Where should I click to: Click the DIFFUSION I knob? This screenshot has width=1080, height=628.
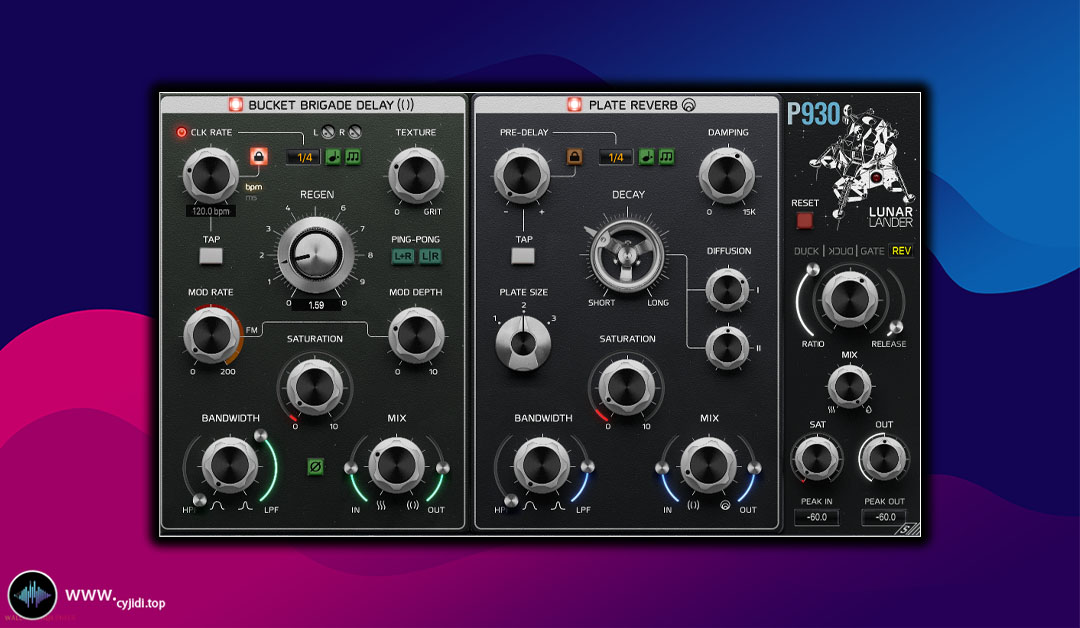727,290
